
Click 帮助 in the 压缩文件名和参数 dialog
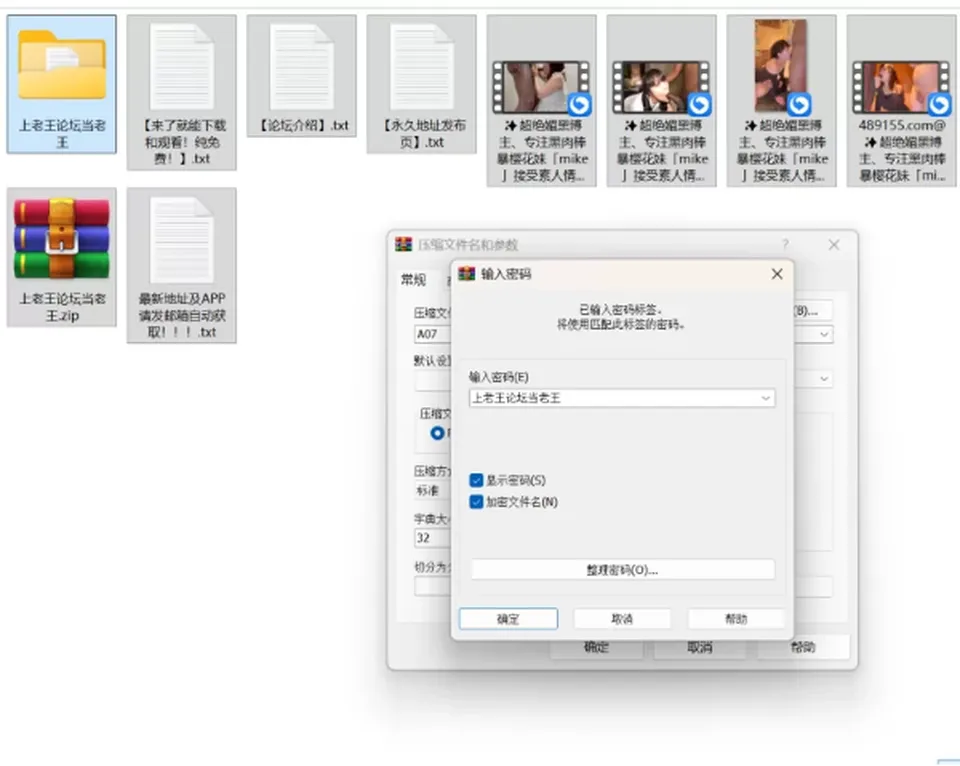[803, 647]
